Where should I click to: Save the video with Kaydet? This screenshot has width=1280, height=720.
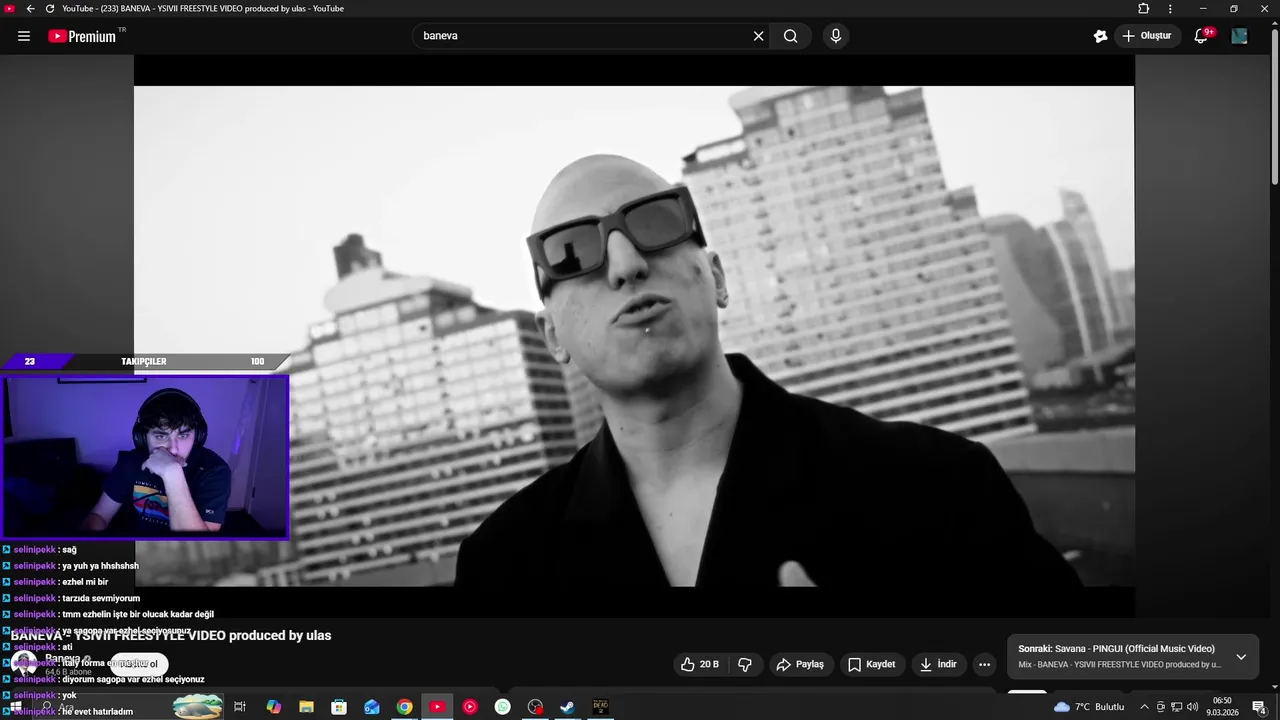pyautogui.click(x=871, y=664)
